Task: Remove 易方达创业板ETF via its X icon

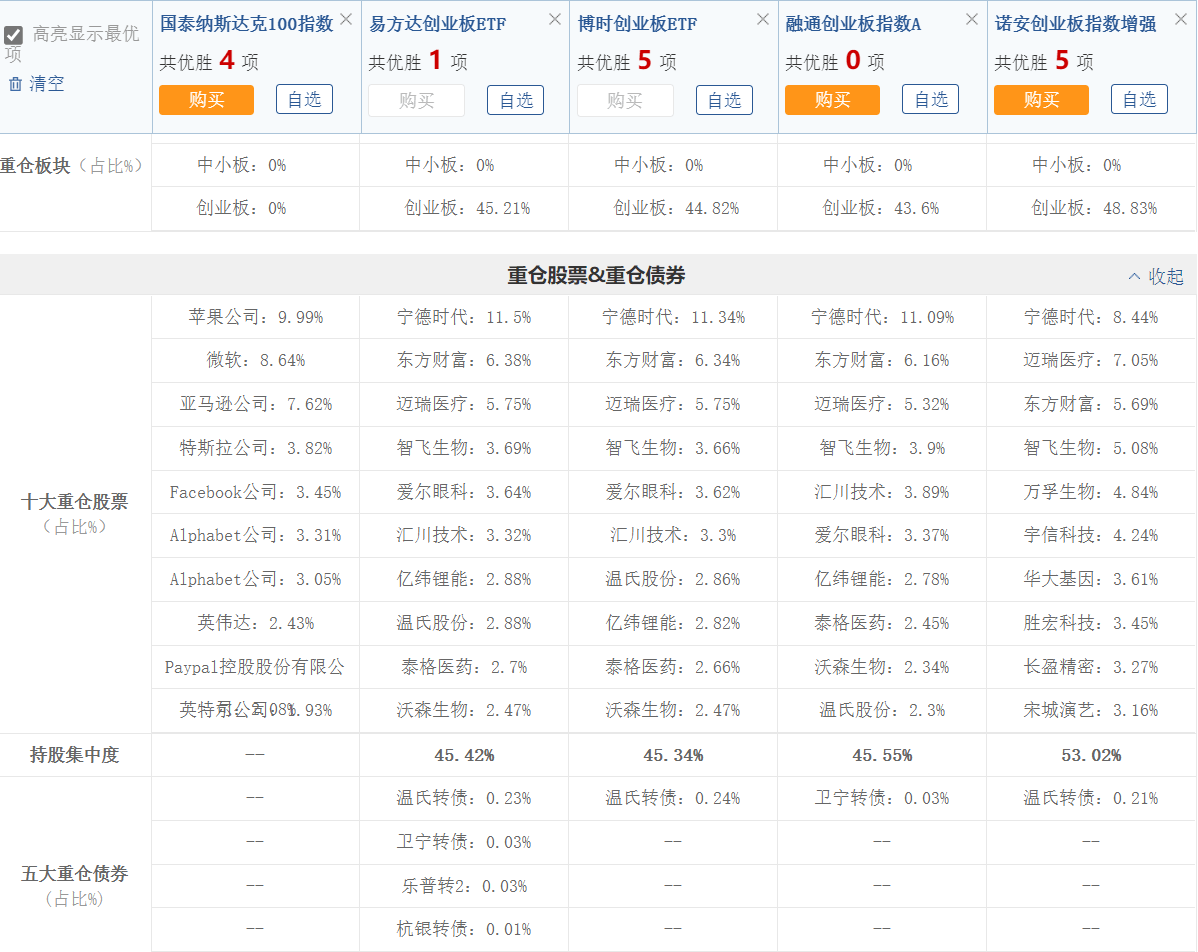Action: pos(555,18)
